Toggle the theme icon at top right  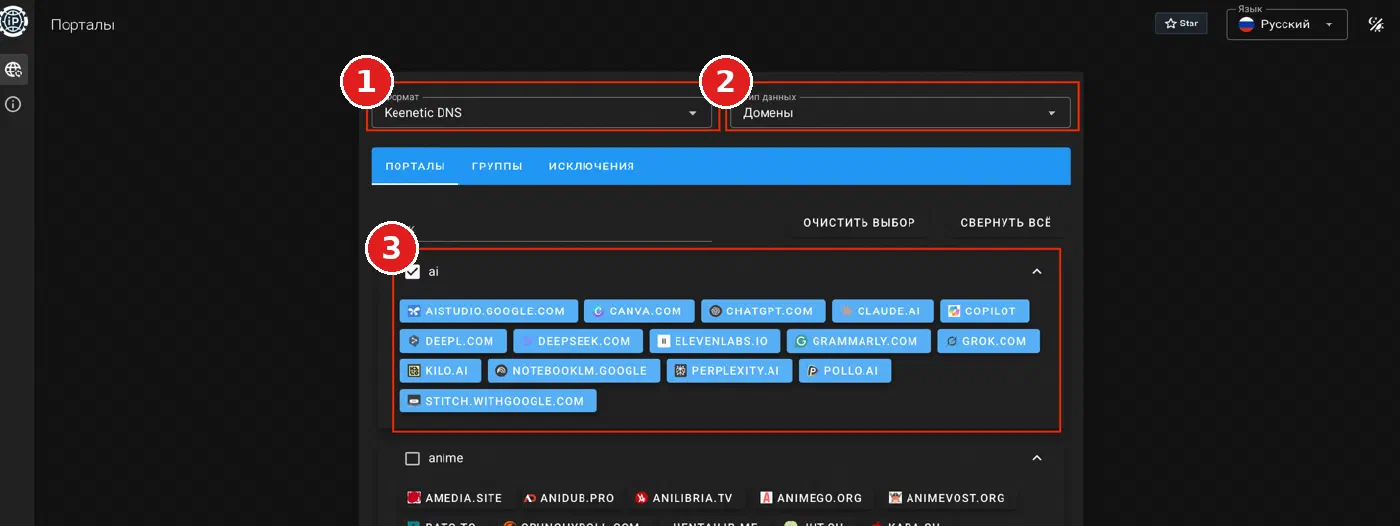(x=1375, y=24)
